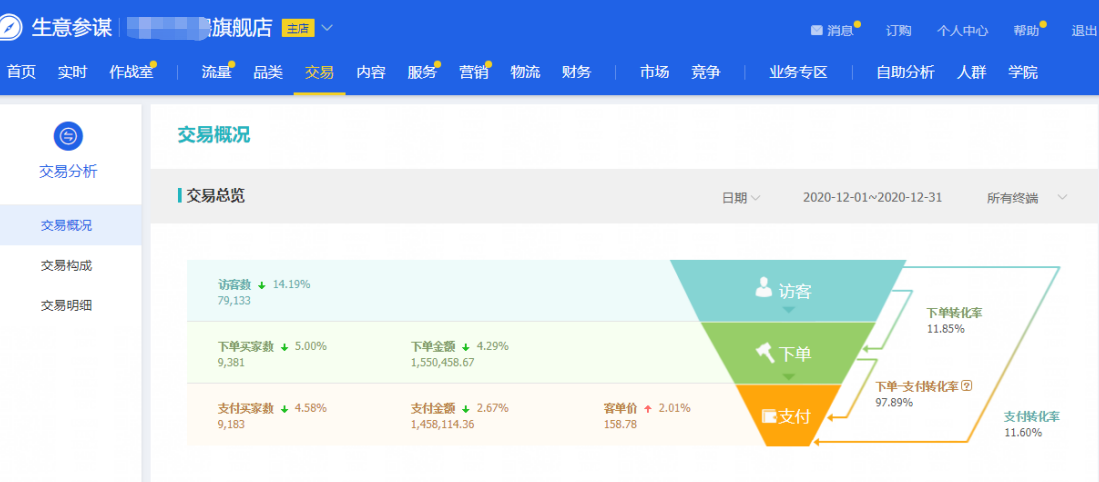Click the 支付转化率 11.60% label

point(1032,424)
